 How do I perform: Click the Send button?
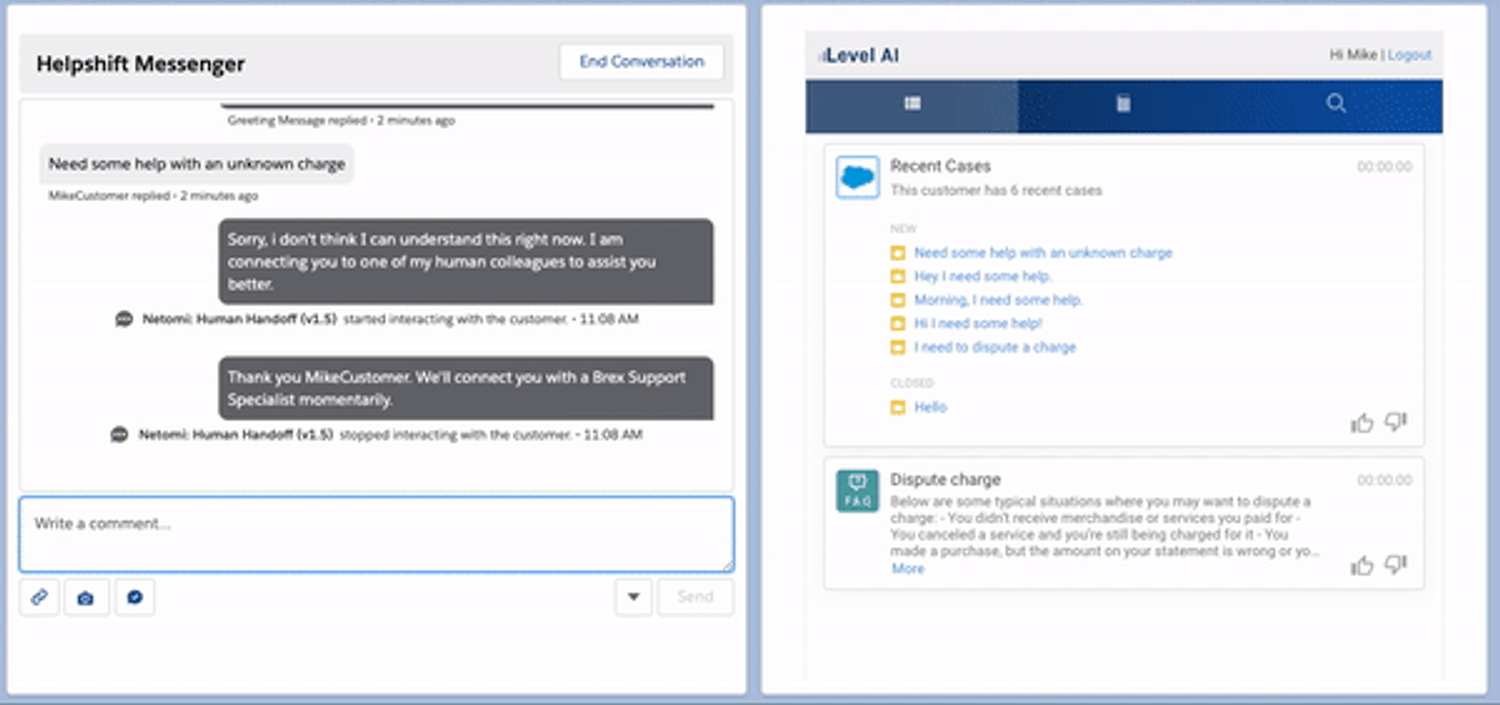pyautogui.click(x=695, y=597)
